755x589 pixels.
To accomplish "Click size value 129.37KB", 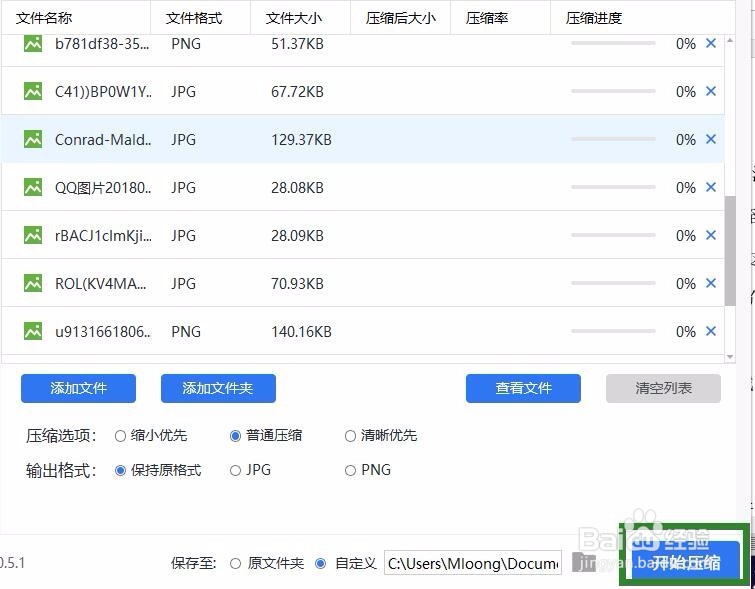I will [x=301, y=140].
